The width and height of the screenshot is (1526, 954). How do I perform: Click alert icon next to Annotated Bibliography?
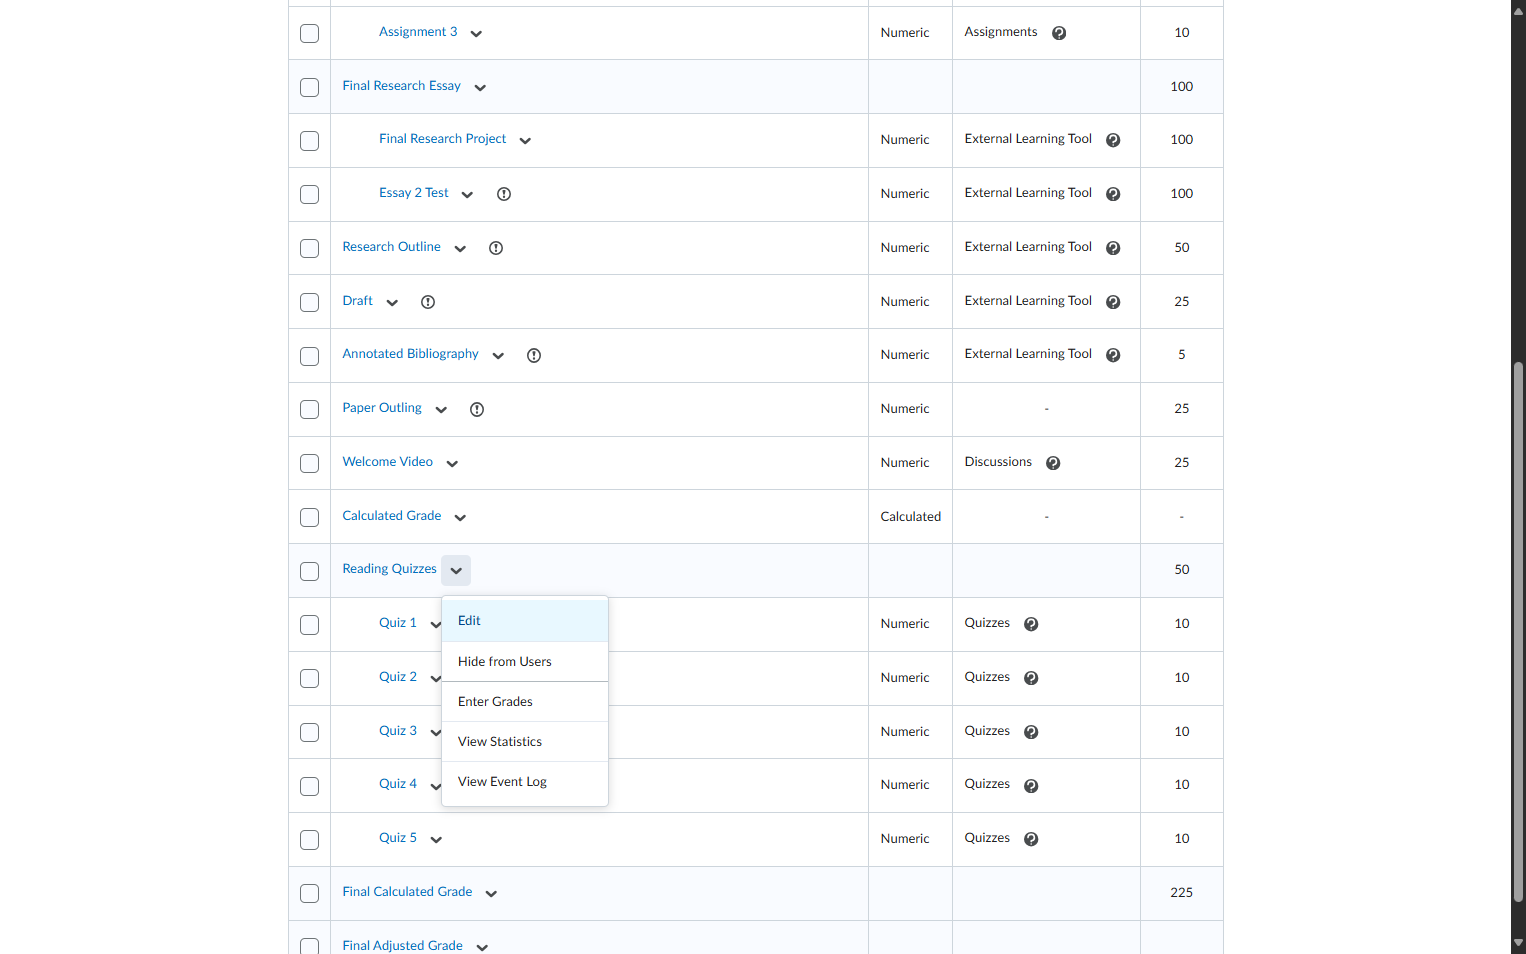534,355
